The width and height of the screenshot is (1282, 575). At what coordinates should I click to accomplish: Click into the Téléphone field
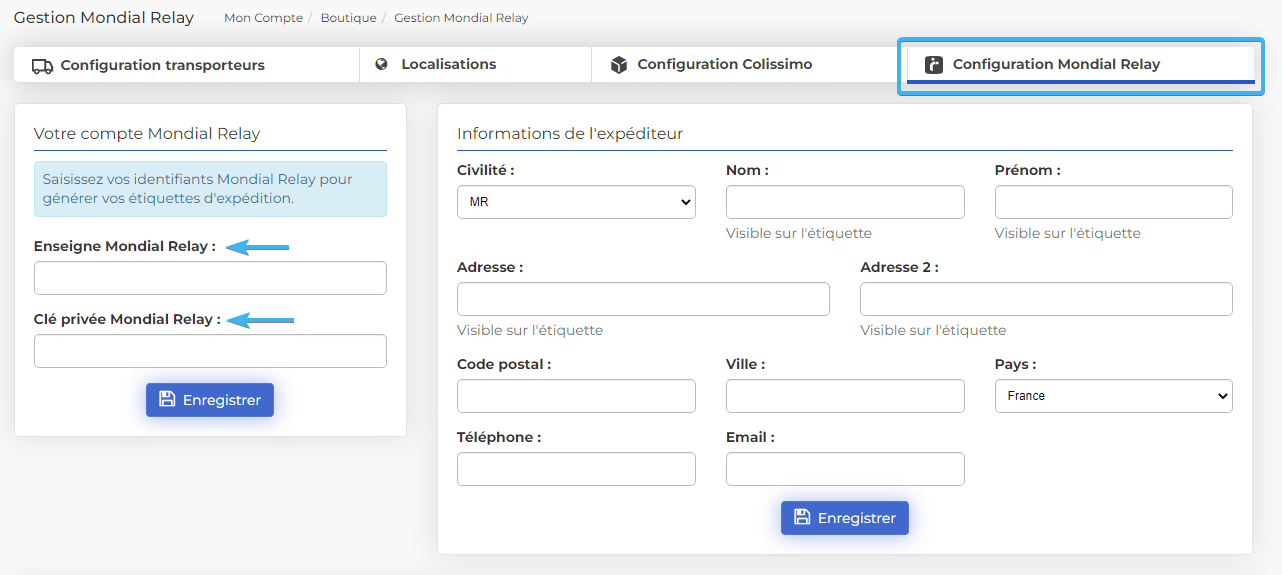pos(576,469)
